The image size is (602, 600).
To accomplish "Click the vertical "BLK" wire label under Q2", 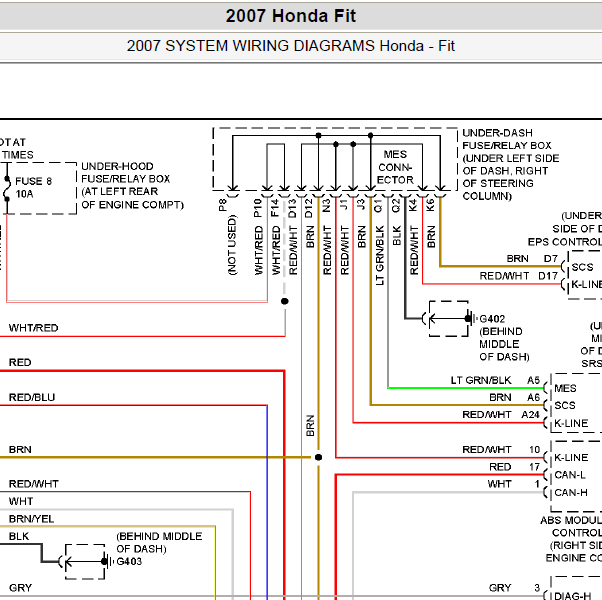I will tap(397, 235).
